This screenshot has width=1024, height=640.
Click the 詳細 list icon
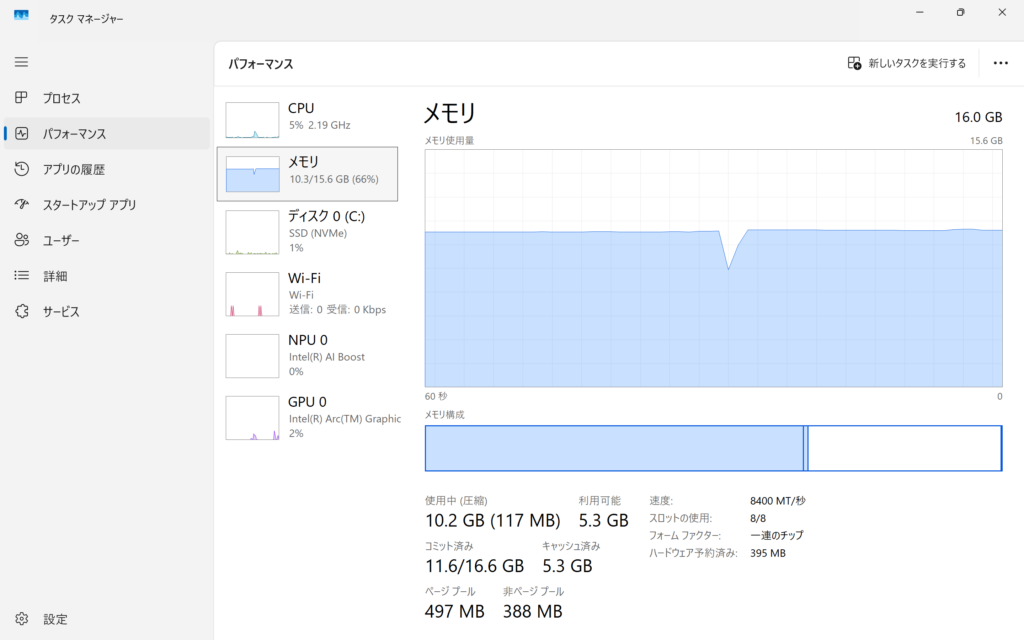point(22,276)
